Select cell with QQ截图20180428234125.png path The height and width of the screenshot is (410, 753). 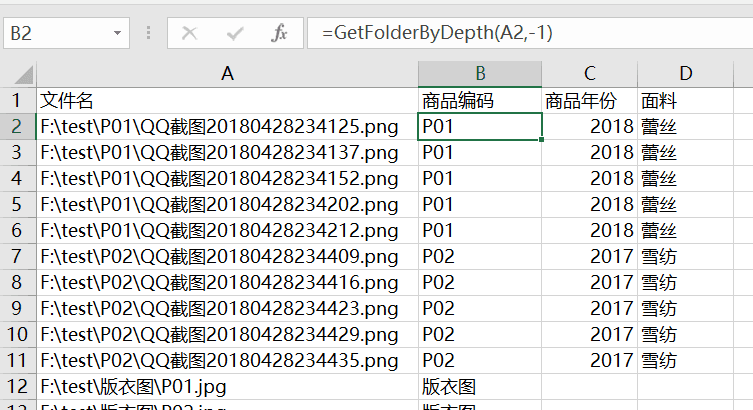coord(227,127)
